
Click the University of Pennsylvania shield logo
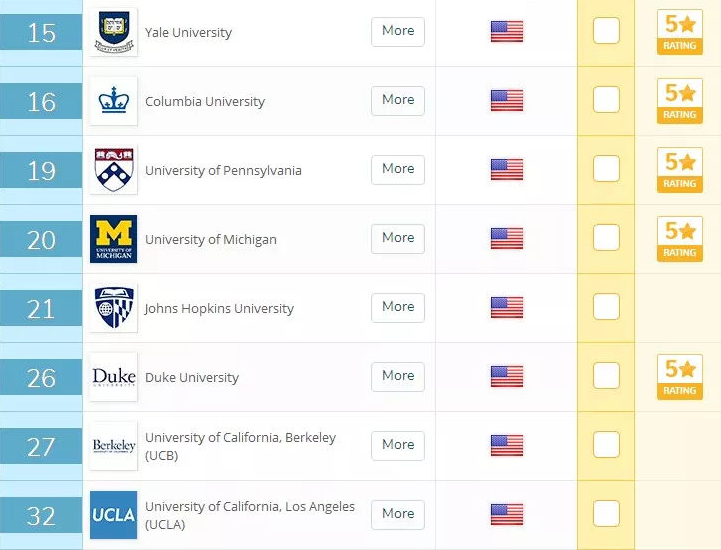click(114, 170)
